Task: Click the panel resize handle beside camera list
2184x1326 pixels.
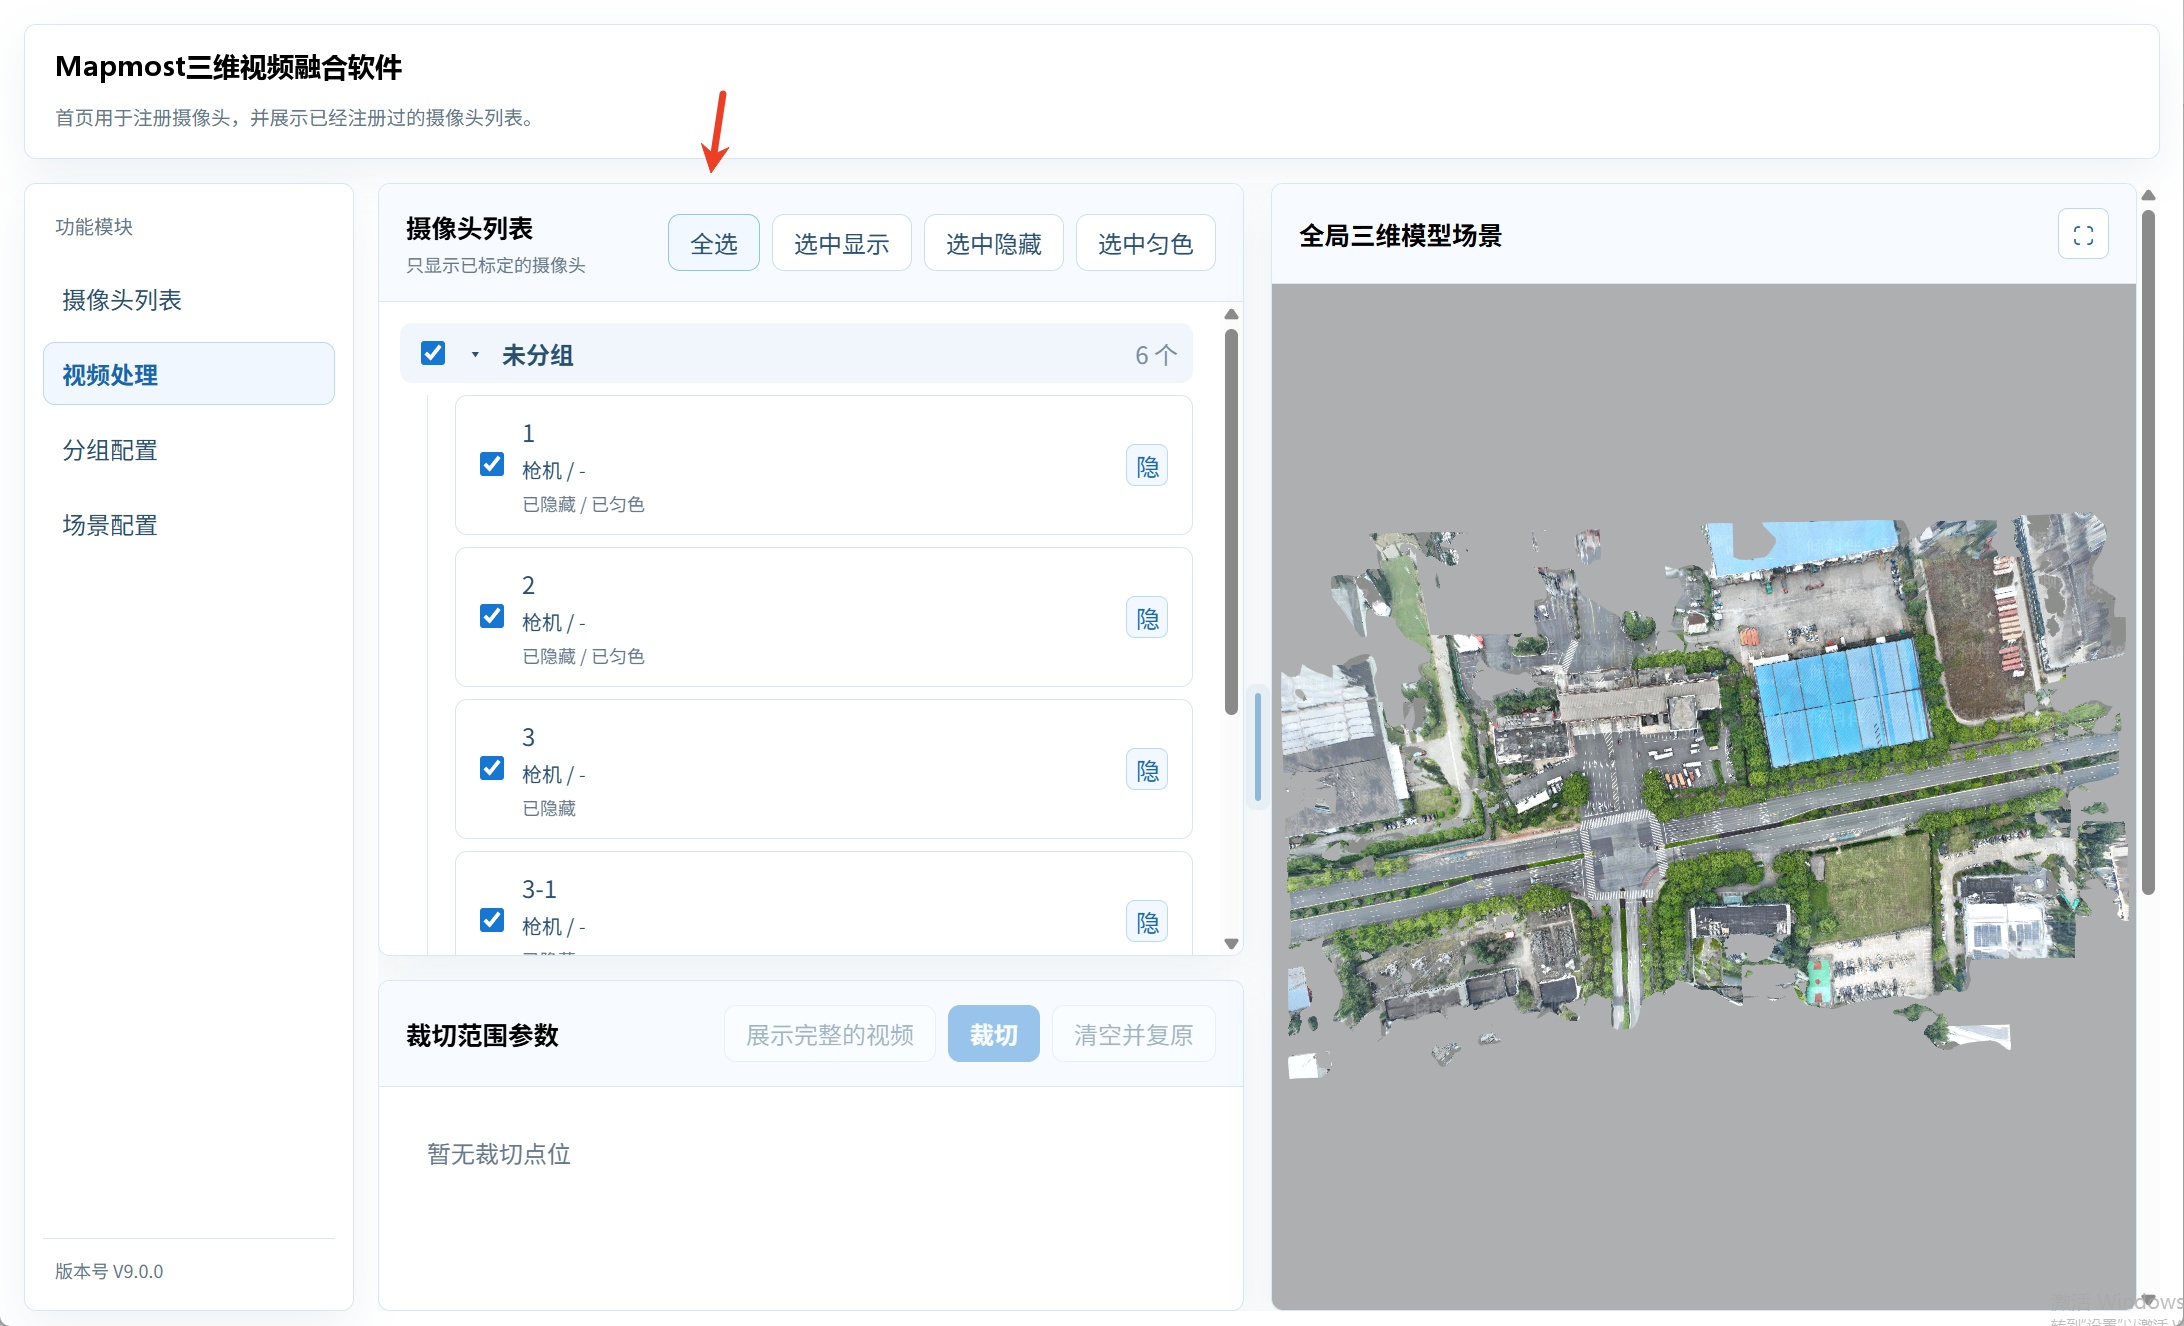Action: [x=1257, y=746]
